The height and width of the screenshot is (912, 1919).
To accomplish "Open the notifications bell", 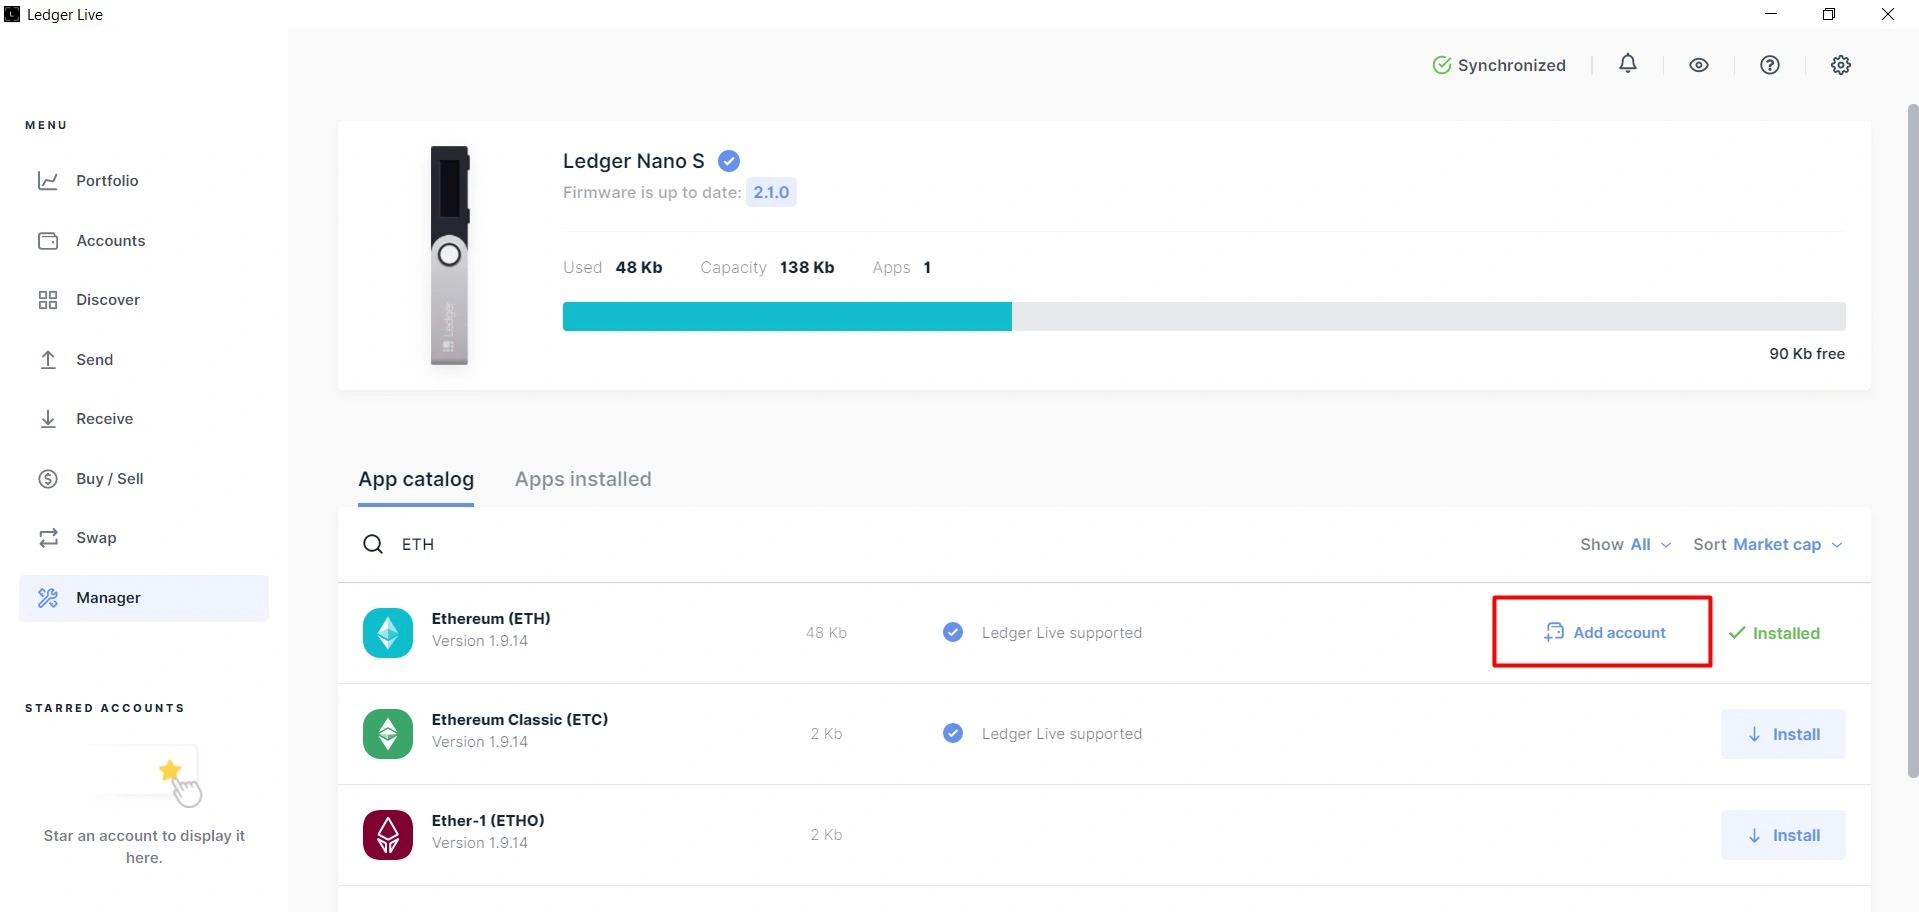I will coord(1628,64).
